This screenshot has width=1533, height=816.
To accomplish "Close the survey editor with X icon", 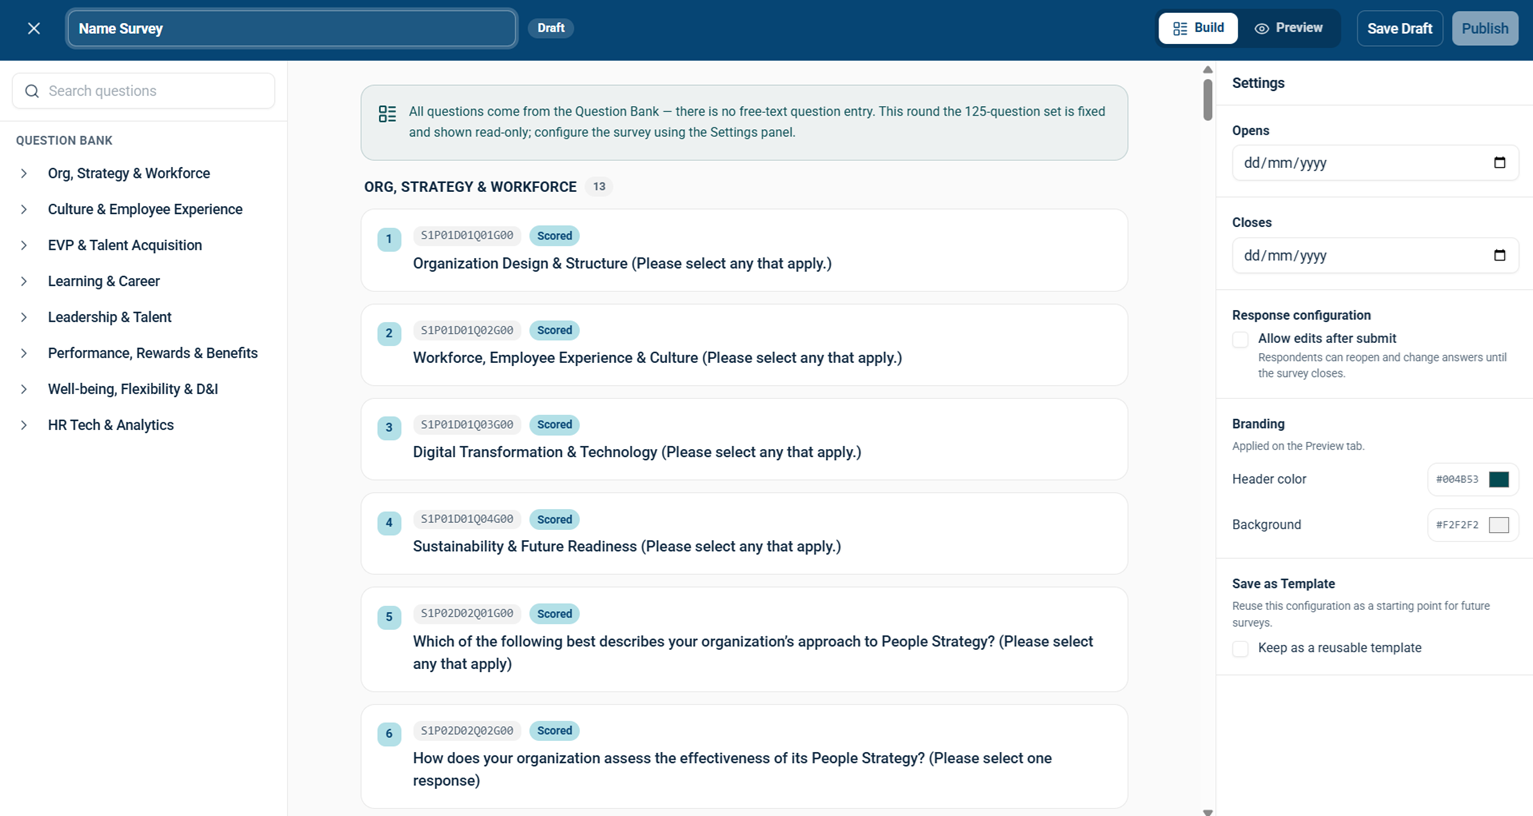I will pyautogui.click(x=34, y=28).
